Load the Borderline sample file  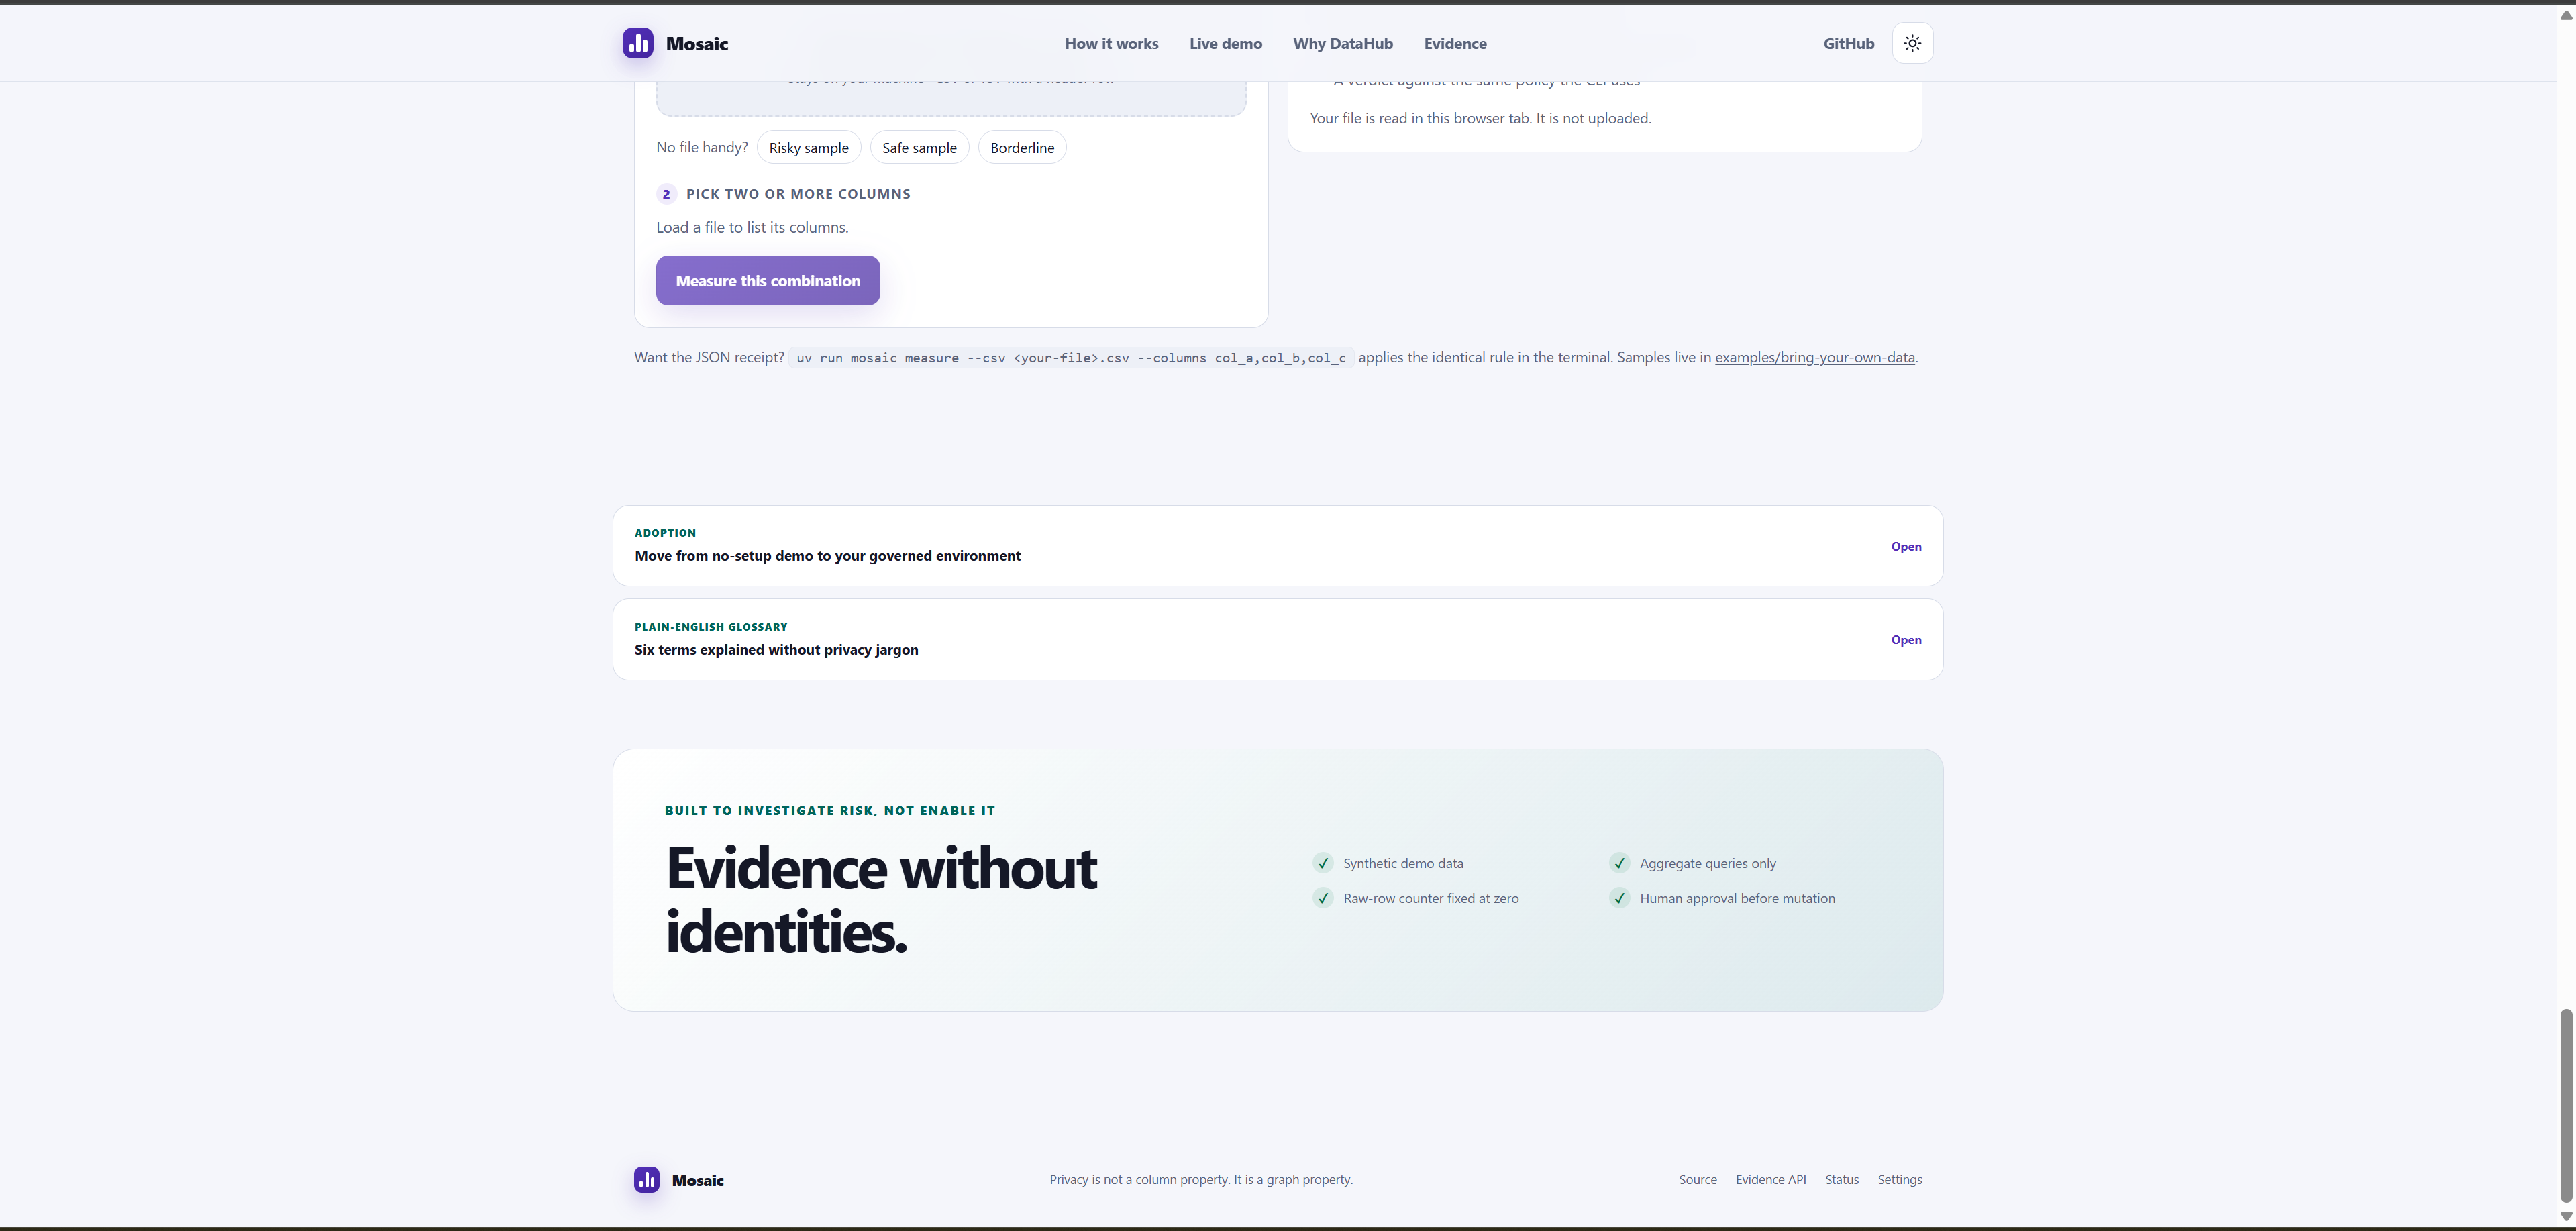click(1022, 147)
